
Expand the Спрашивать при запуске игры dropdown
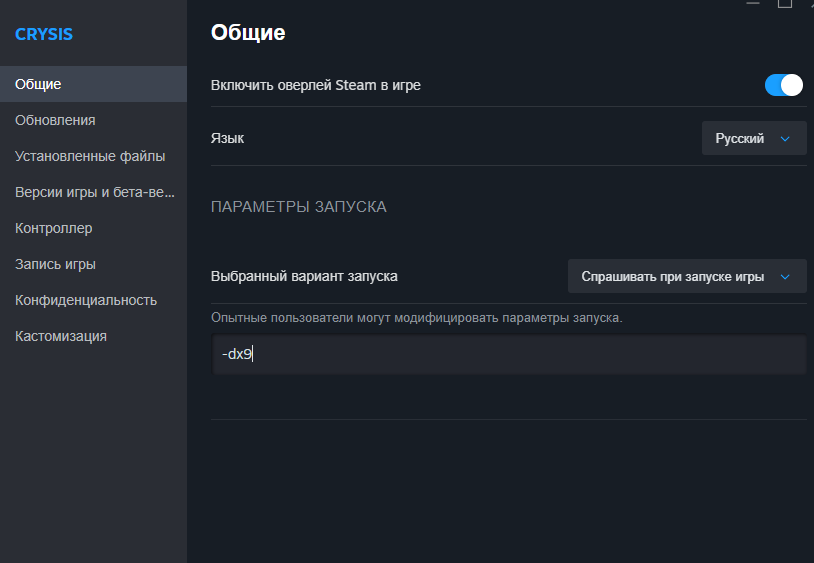click(x=687, y=277)
